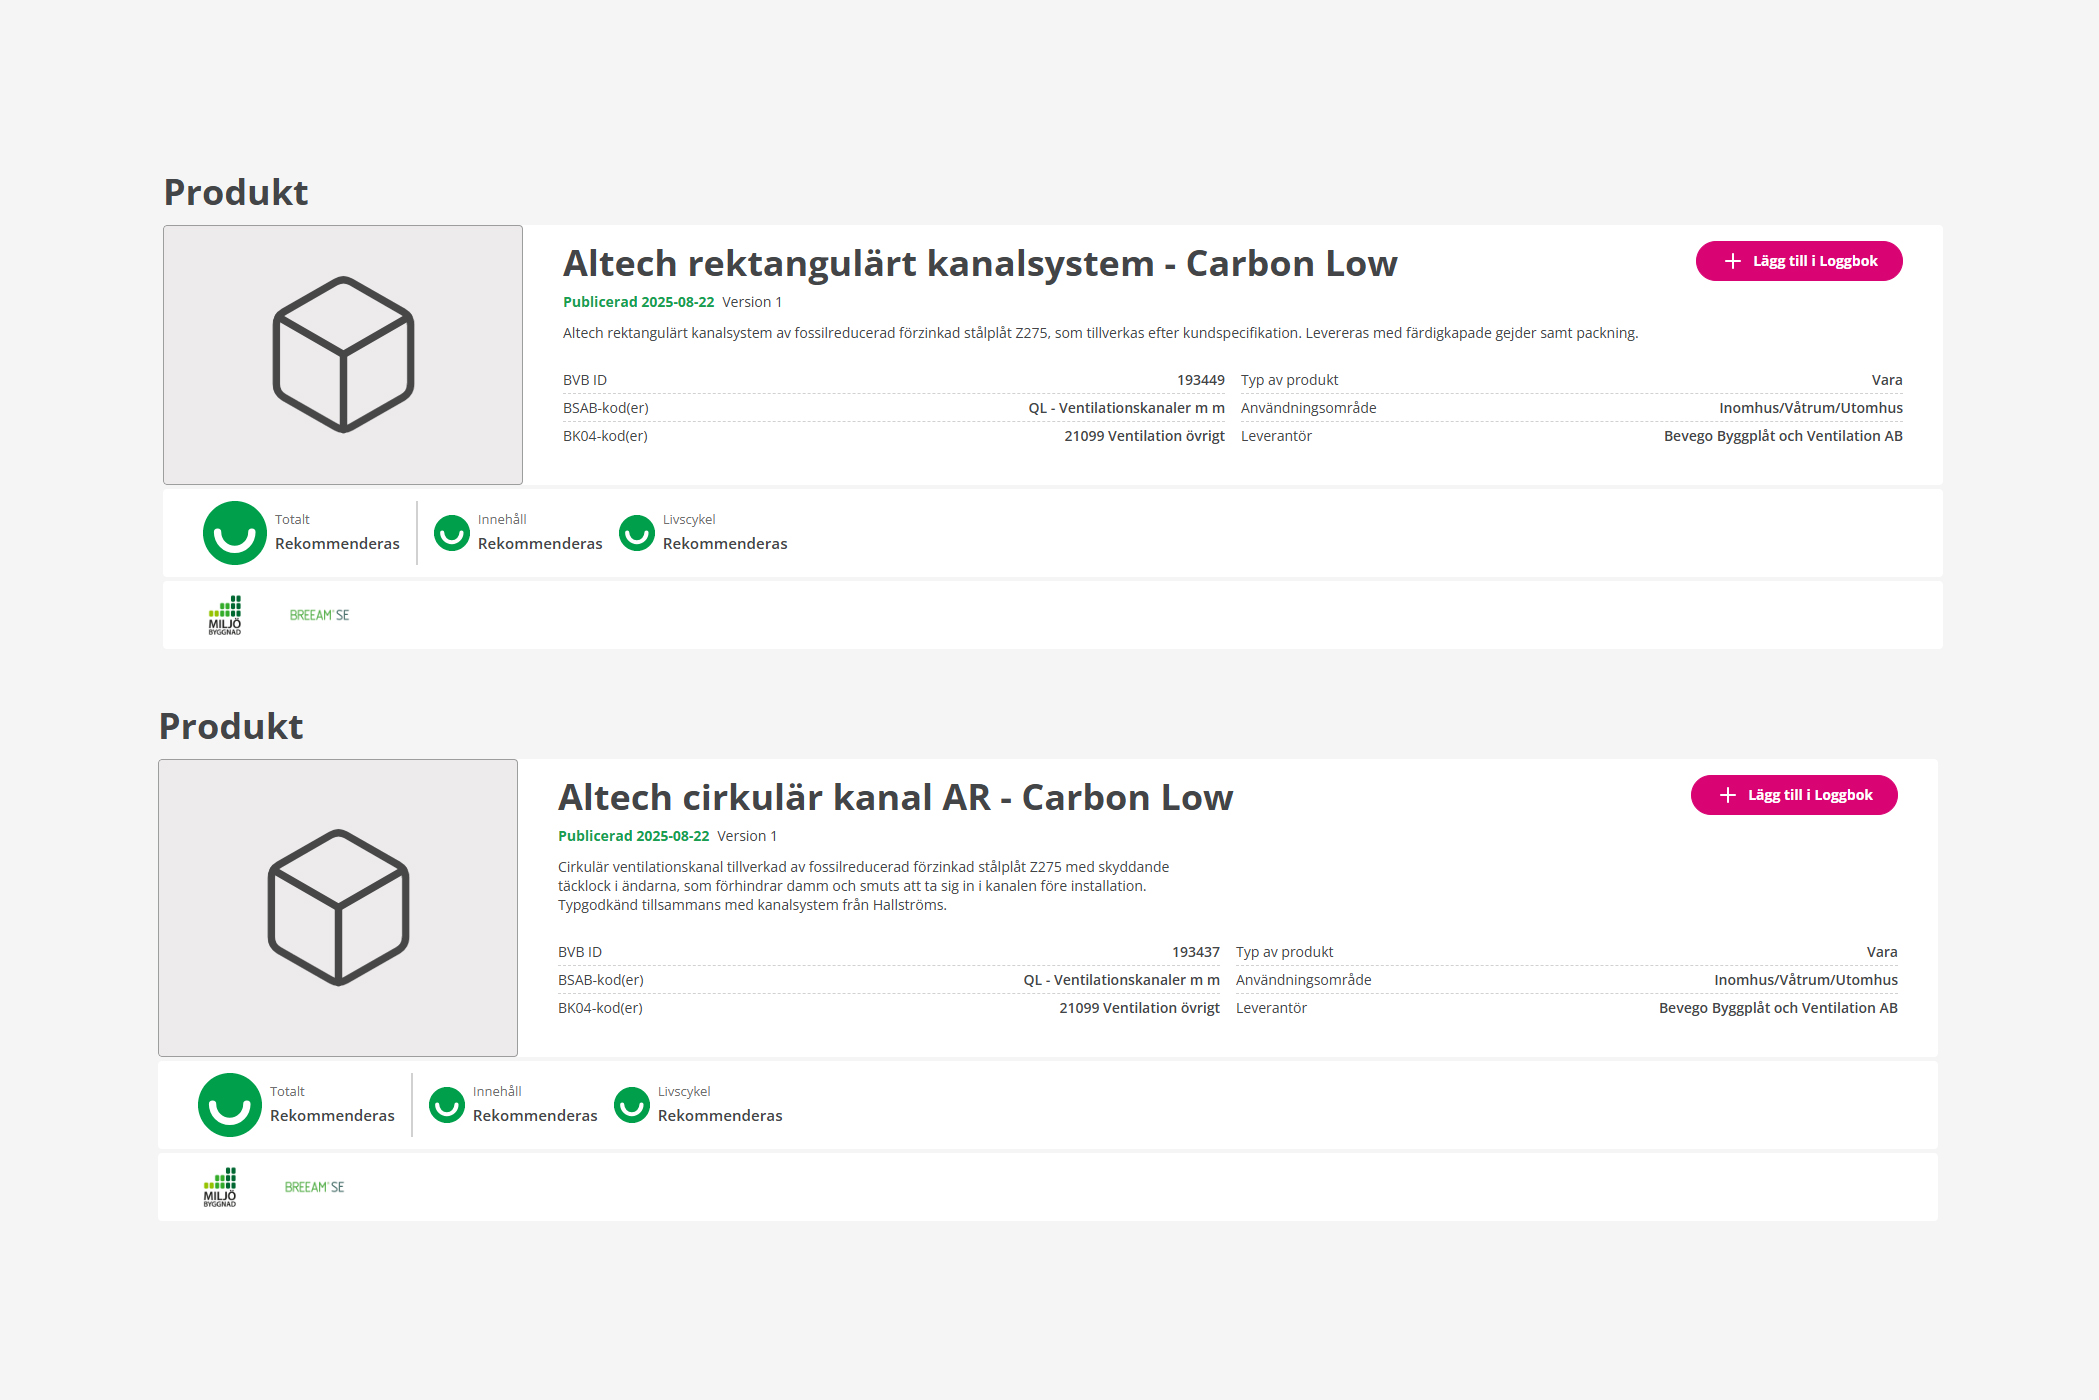This screenshot has width=2099, height=1400.
Task: Click BREEAM SE logo under cirkulär kanal AR
Action: point(314,1187)
